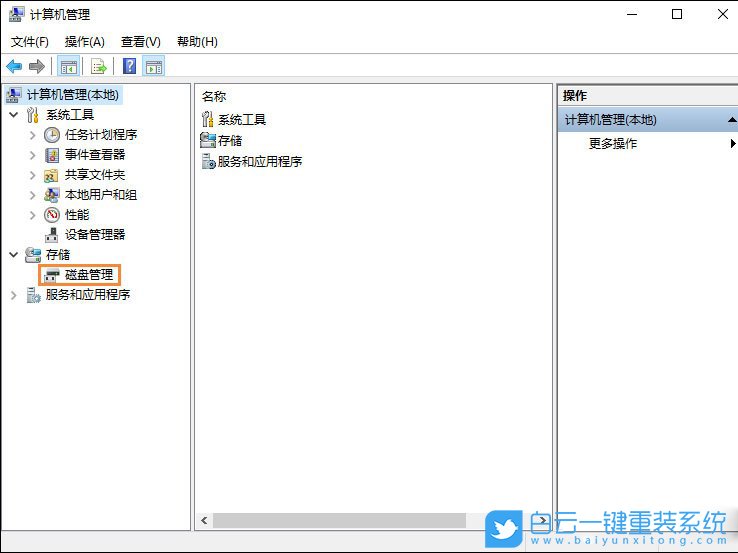Viewport: 738px width, 553px height.
Task: Toggle the show/hide console tree icon
Action: click(68, 66)
